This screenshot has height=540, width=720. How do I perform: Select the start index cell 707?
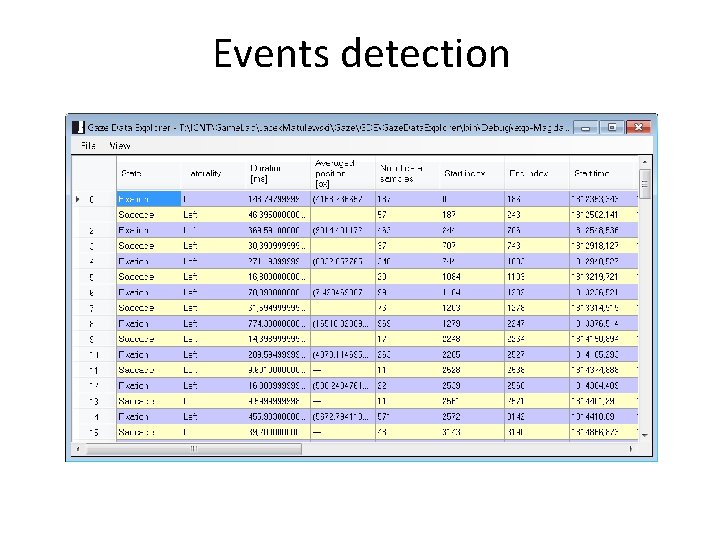point(472,246)
